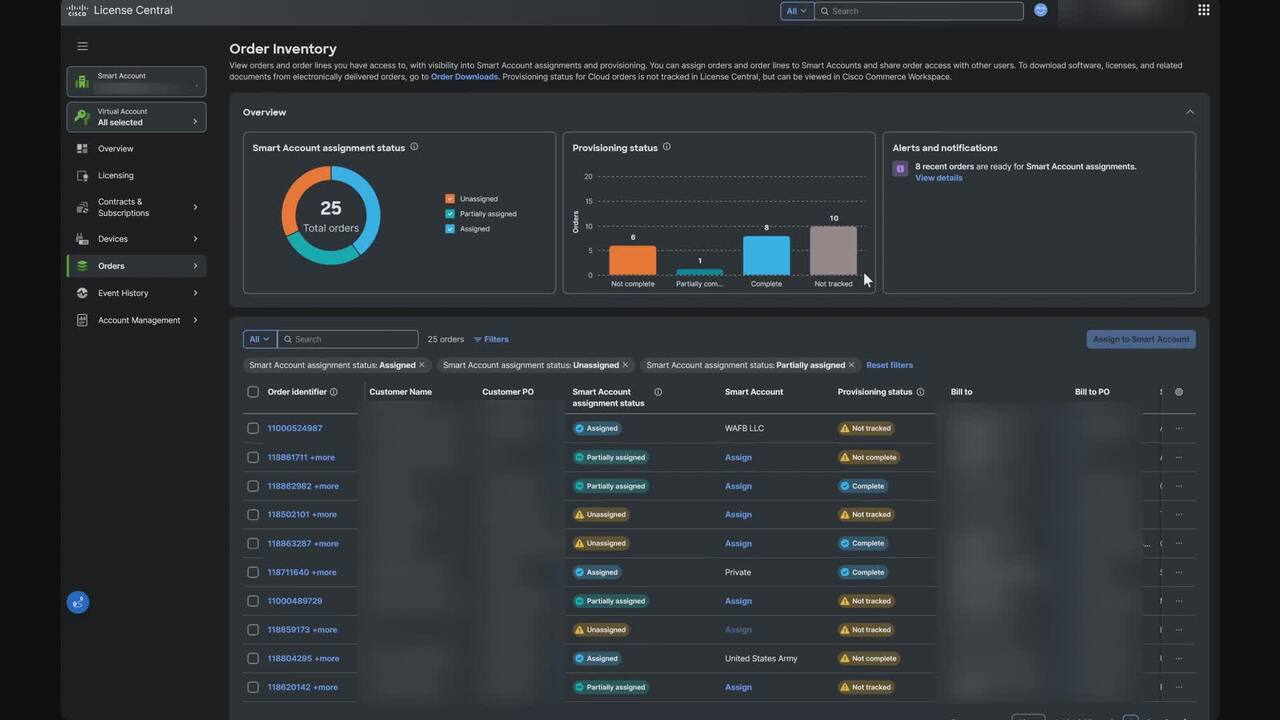Open the All dropdown in top search bar
This screenshot has width=1280, height=720.
(x=795, y=11)
